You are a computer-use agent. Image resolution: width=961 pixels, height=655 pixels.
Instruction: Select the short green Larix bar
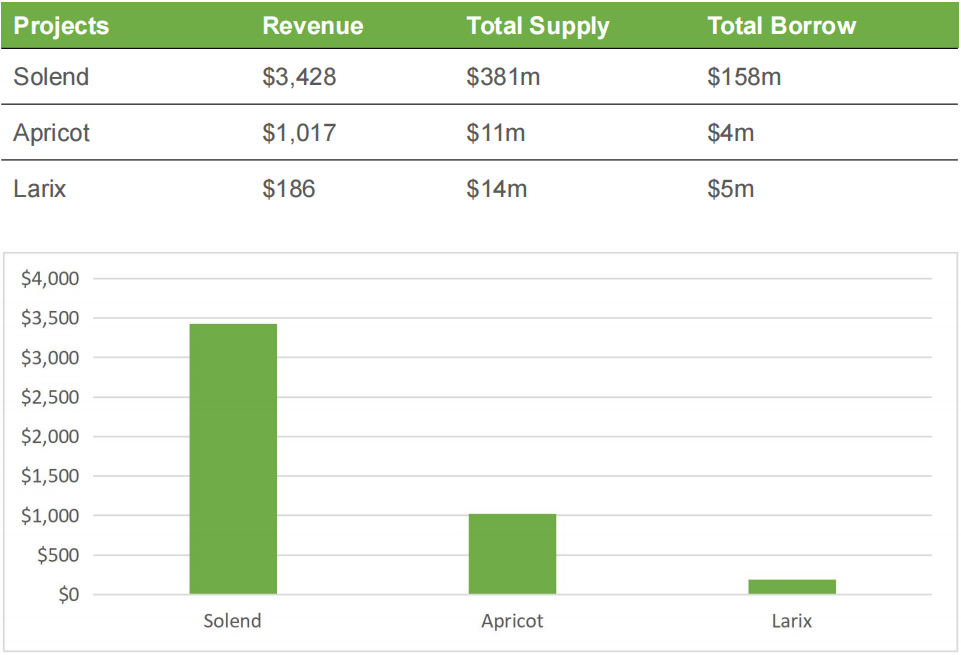pos(791,587)
